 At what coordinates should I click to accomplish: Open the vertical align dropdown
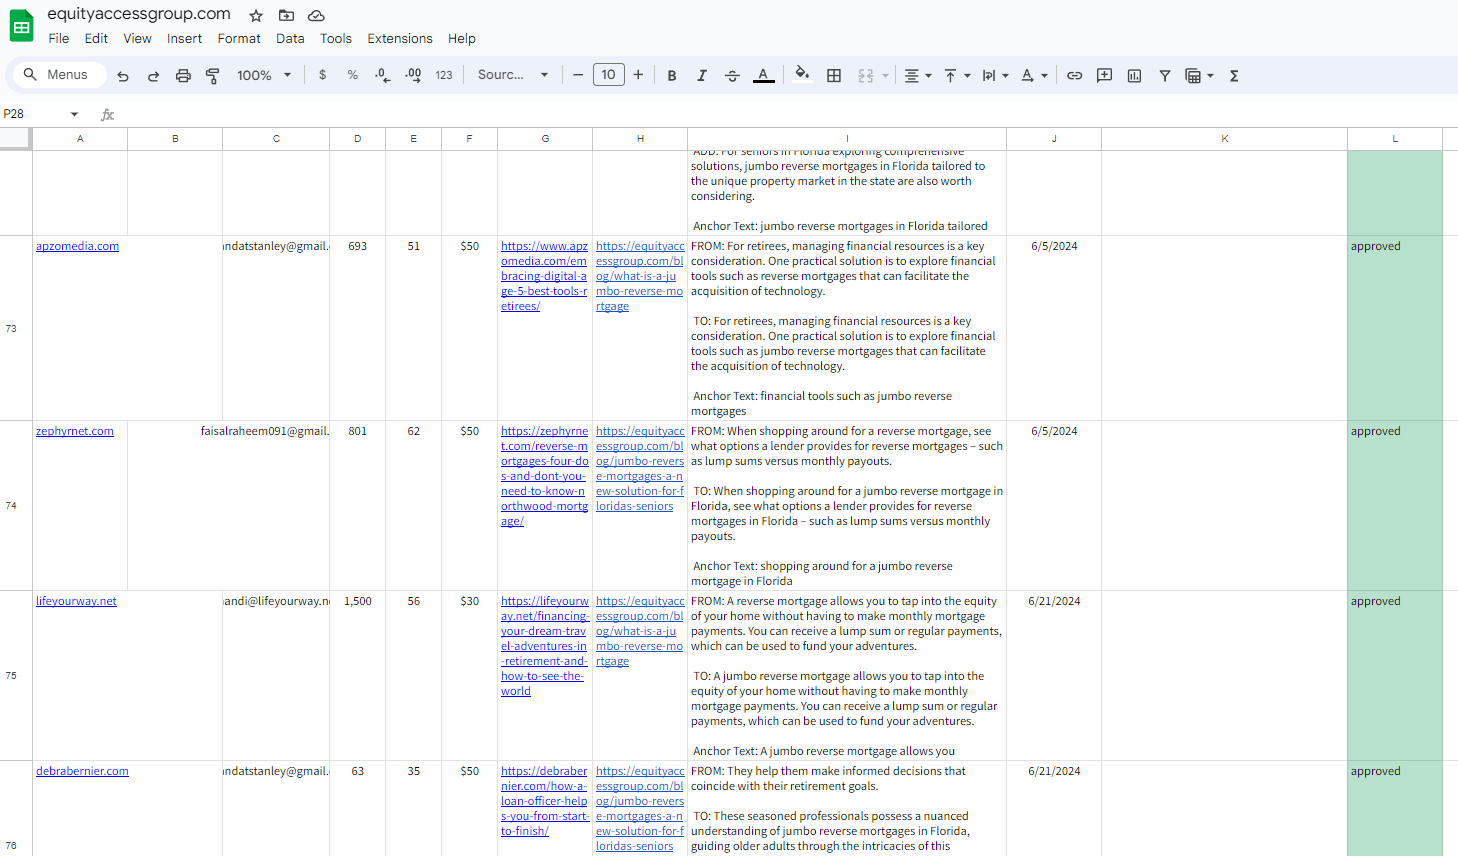(x=957, y=75)
